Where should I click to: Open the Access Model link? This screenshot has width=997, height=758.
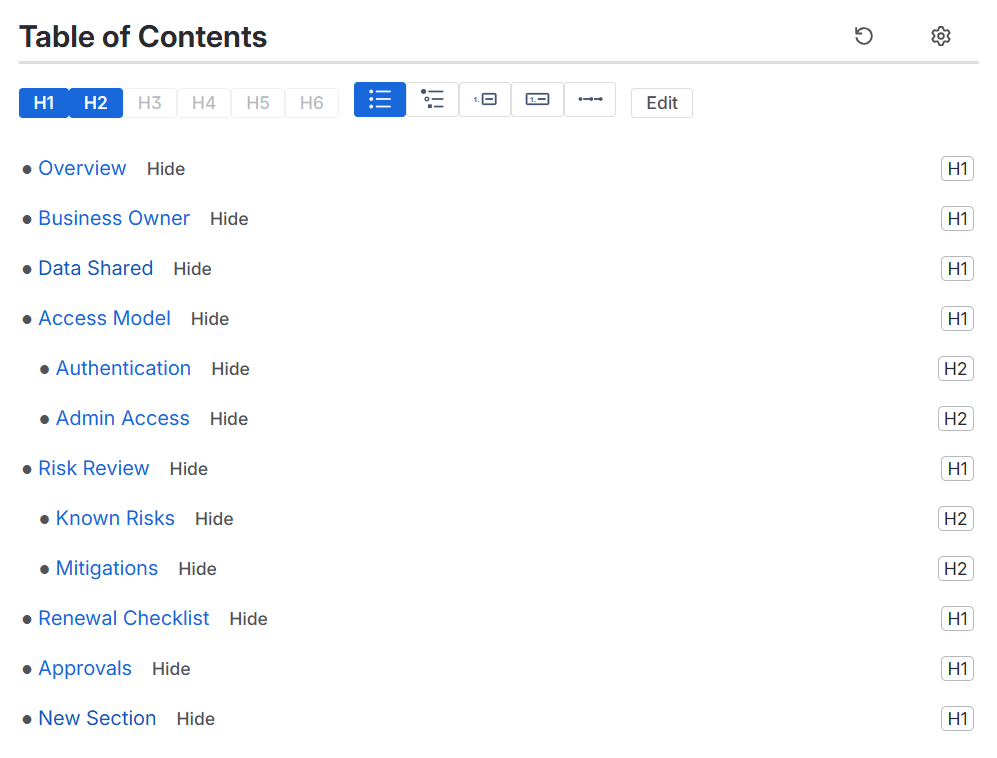click(104, 318)
